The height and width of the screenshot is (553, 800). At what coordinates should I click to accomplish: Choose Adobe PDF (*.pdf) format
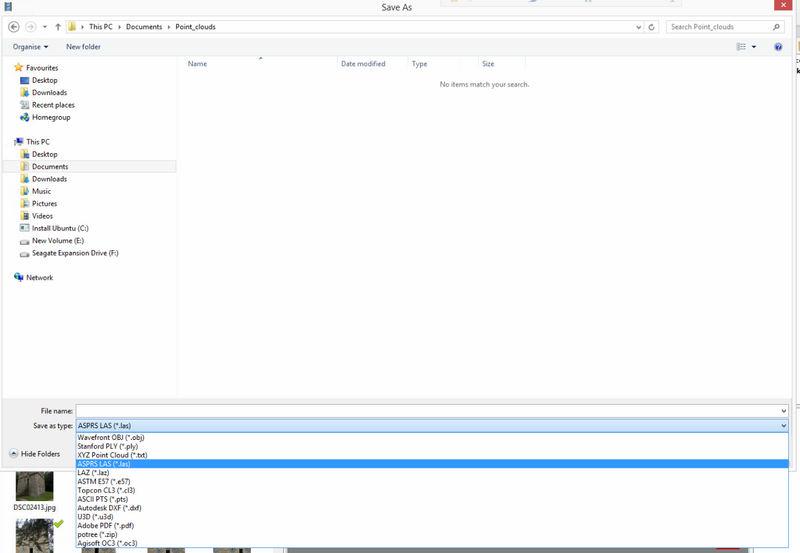pyautogui.click(x=432, y=525)
